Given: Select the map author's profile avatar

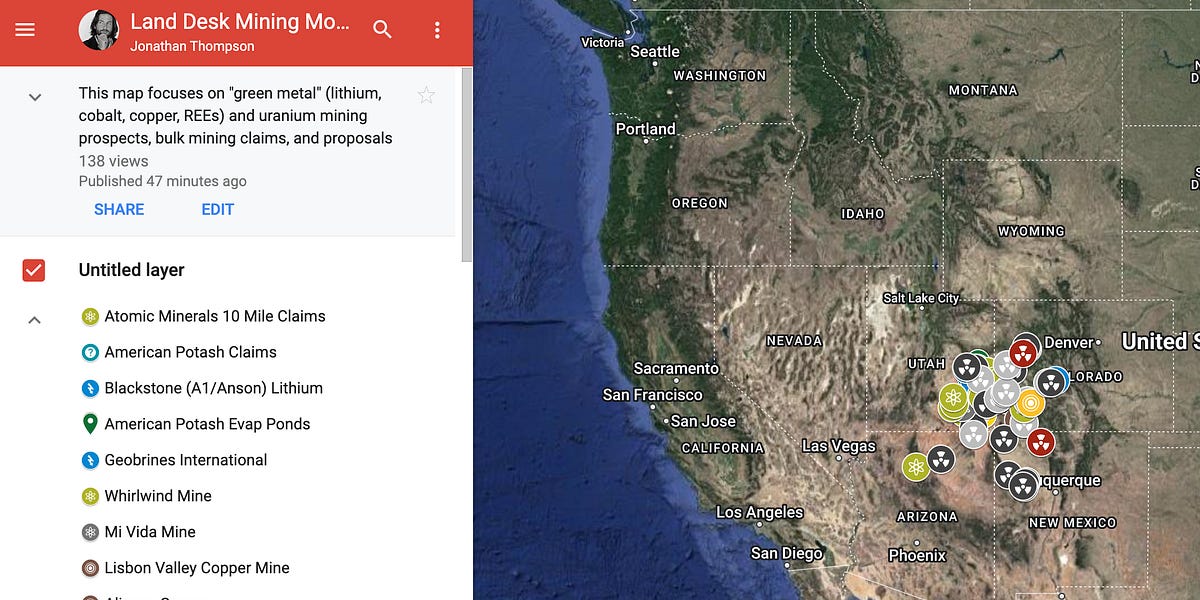Looking at the screenshot, I should (97, 30).
